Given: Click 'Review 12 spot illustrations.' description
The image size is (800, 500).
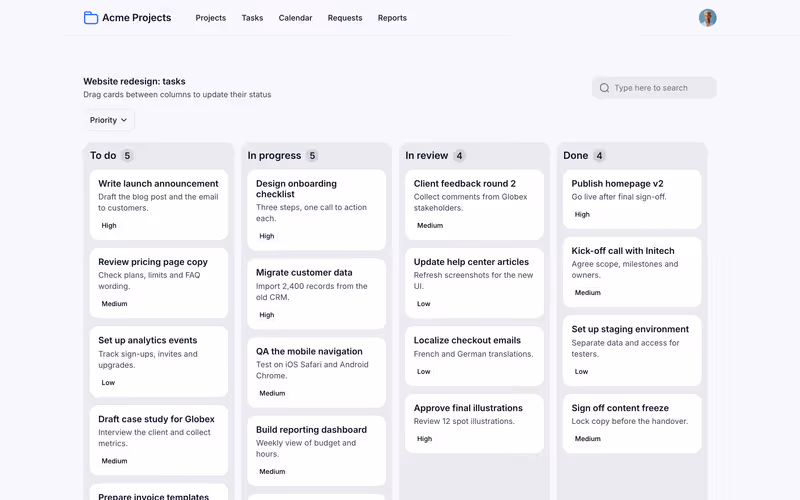Looking at the screenshot, I should [464, 421].
